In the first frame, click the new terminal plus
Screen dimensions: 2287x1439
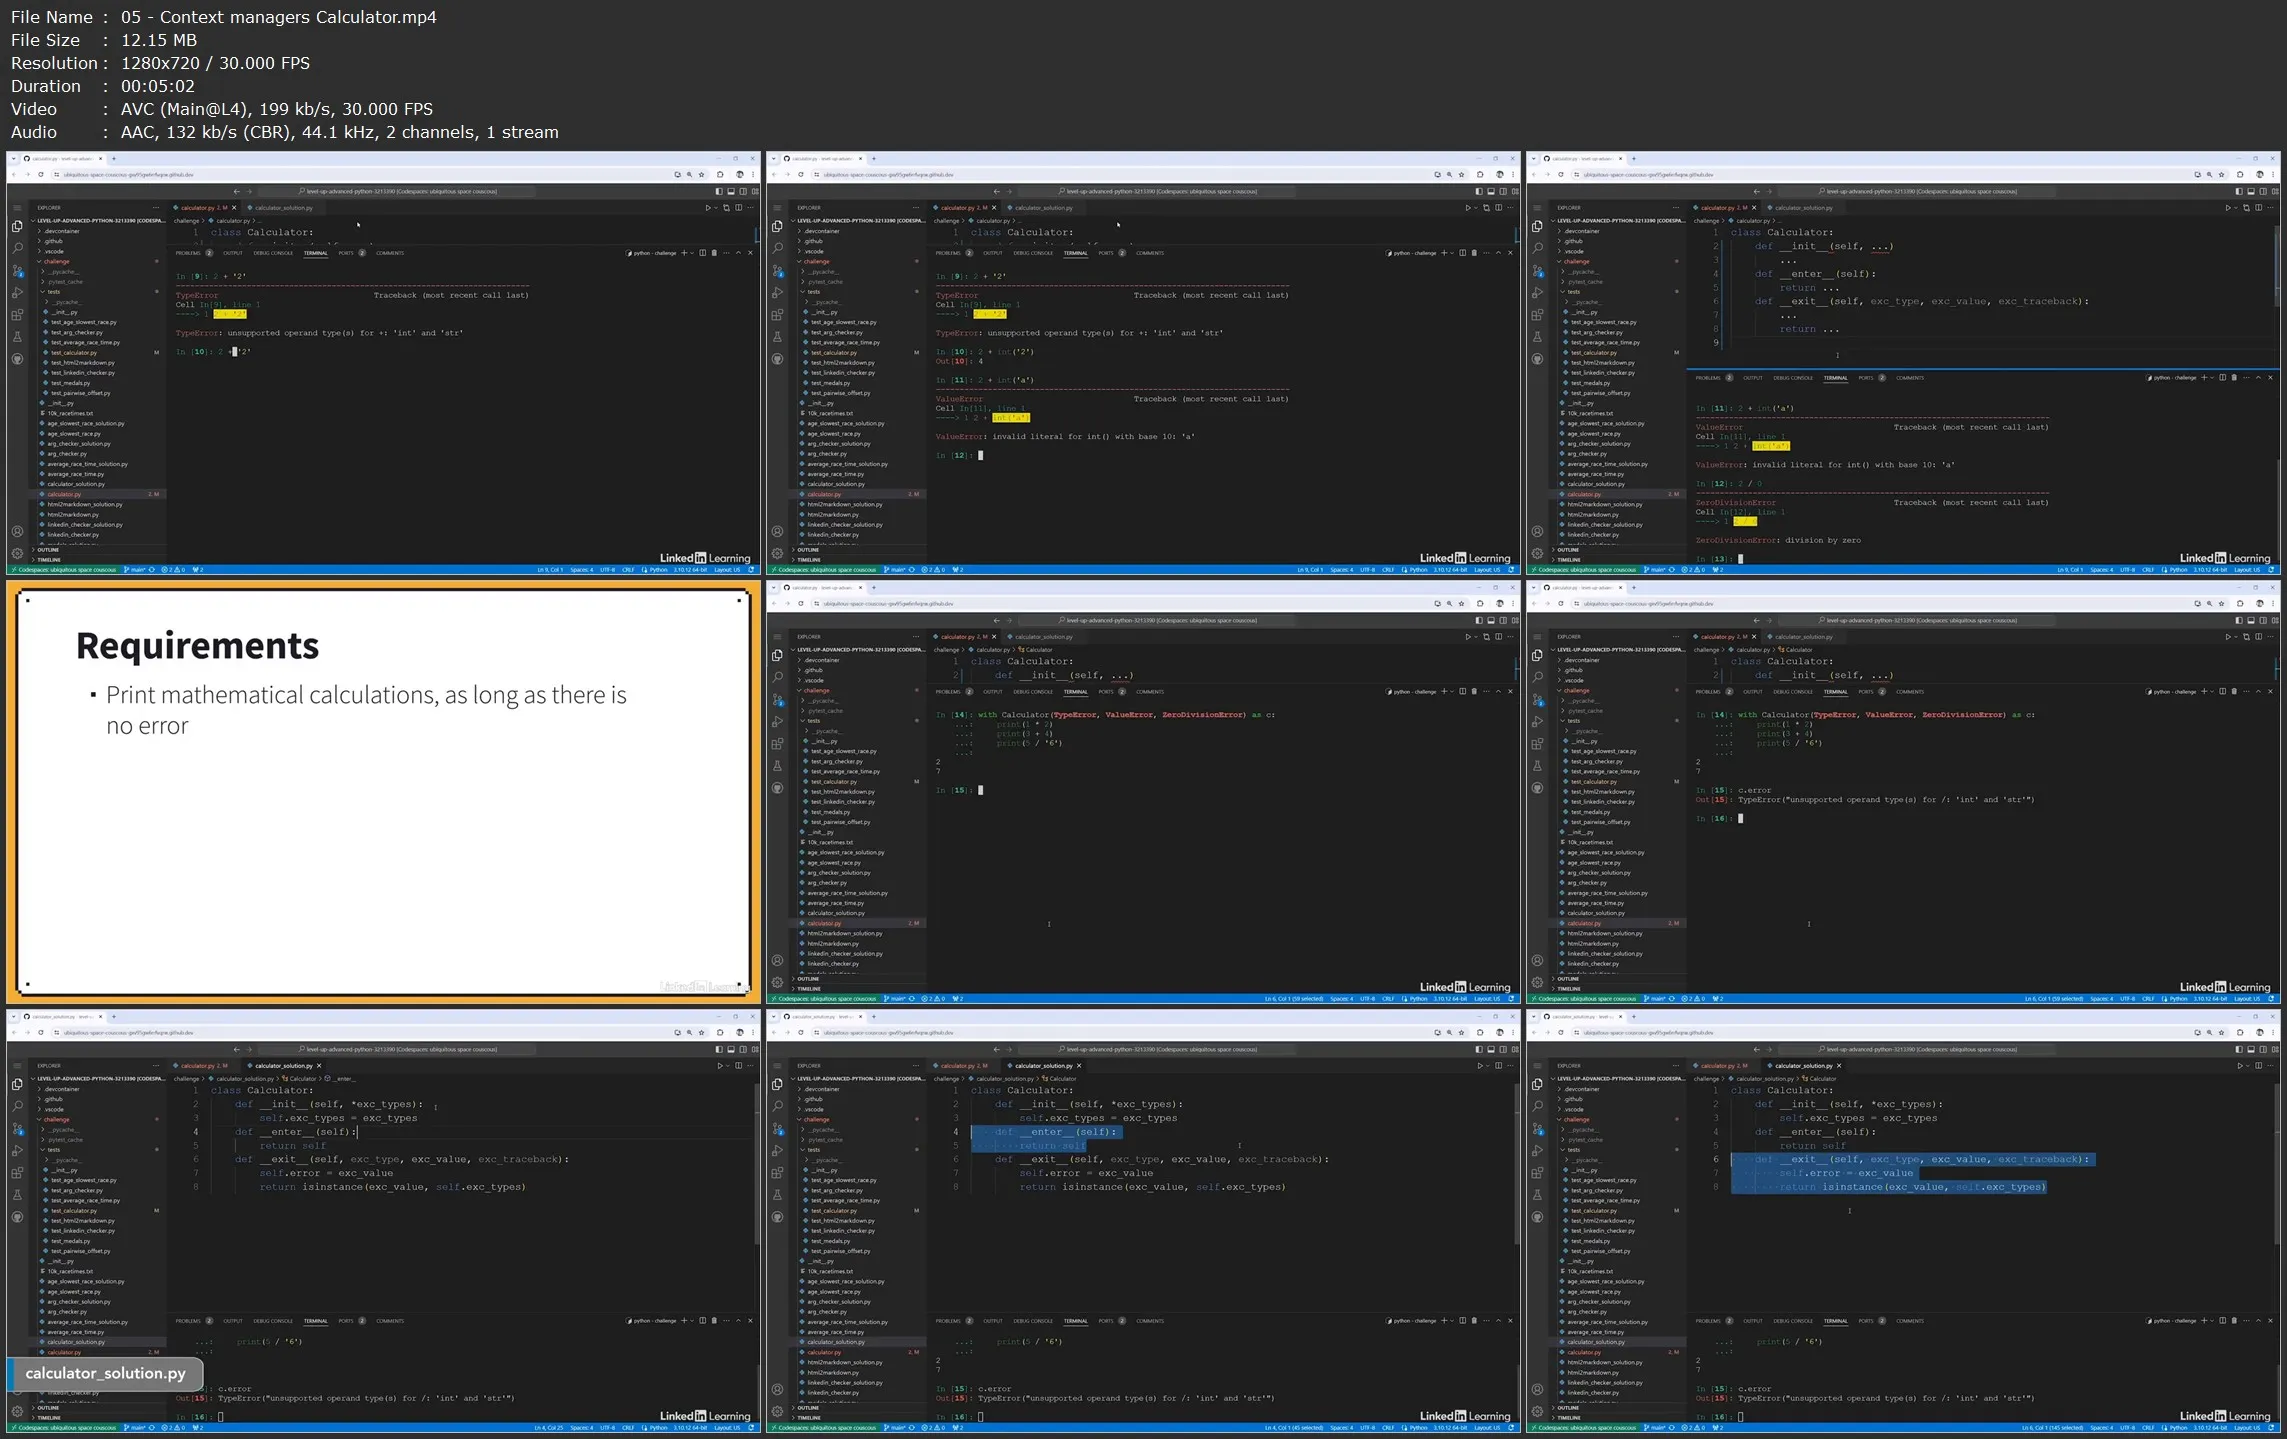tap(684, 253)
